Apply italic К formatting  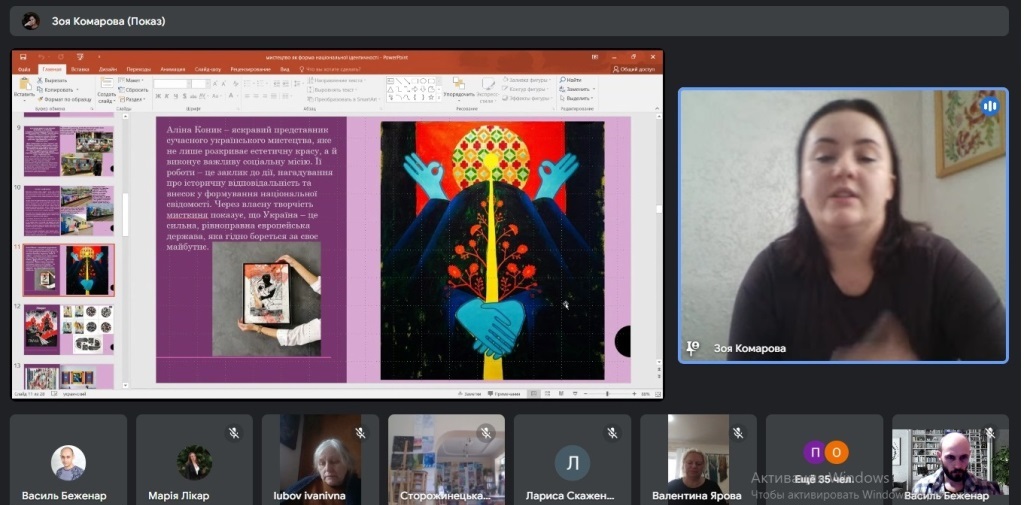pos(167,96)
